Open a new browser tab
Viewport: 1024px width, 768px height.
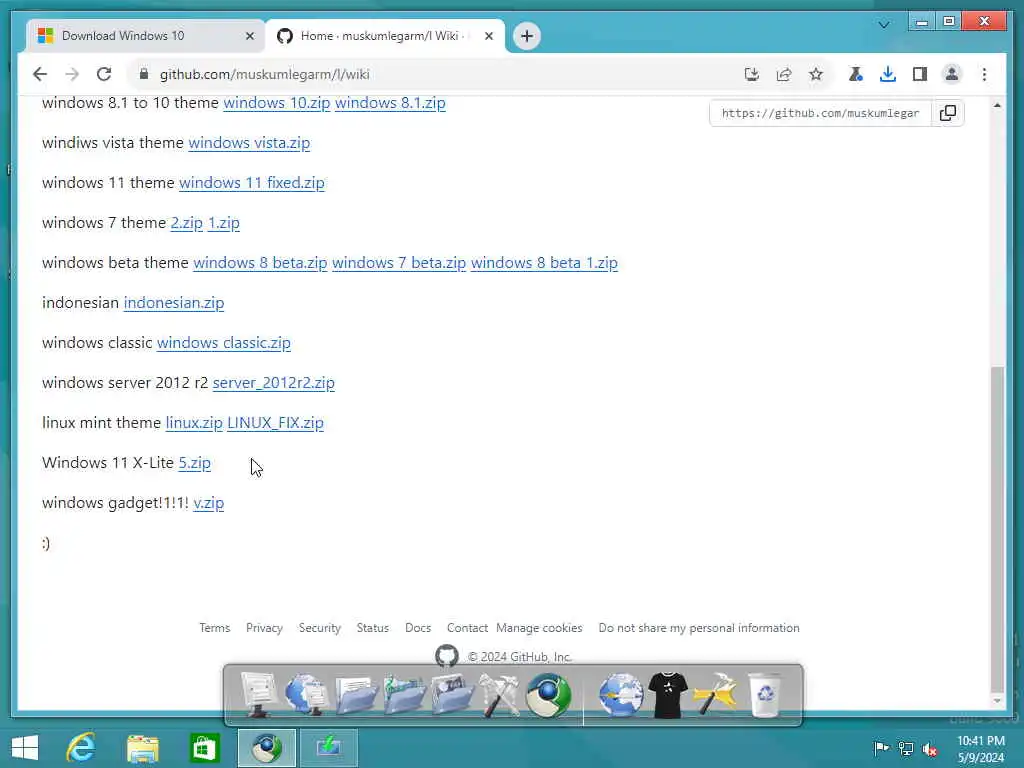click(527, 35)
